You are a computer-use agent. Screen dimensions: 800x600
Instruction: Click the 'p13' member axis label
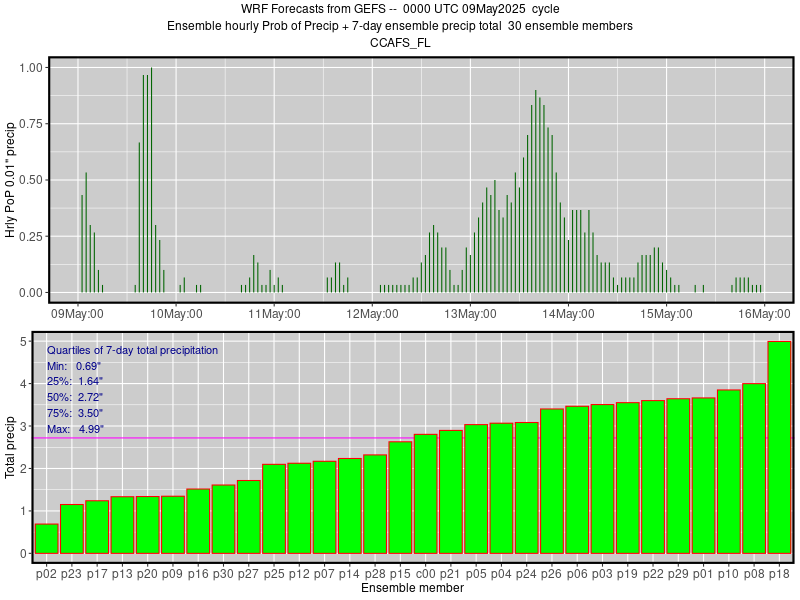pos(122,574)
